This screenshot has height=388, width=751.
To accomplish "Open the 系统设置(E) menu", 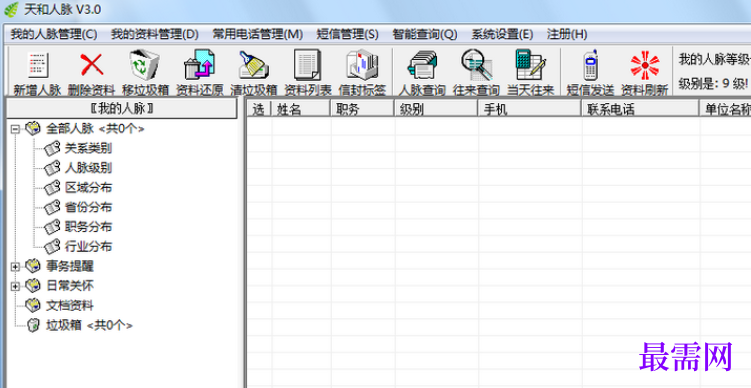I will point(502,34).
